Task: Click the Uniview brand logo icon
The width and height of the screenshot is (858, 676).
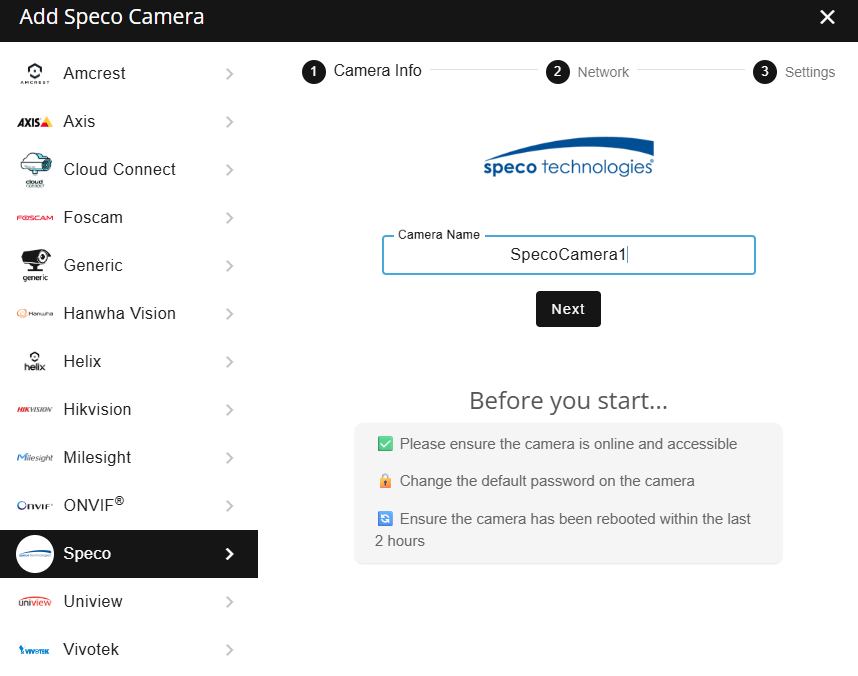Action: click(35, 602)
